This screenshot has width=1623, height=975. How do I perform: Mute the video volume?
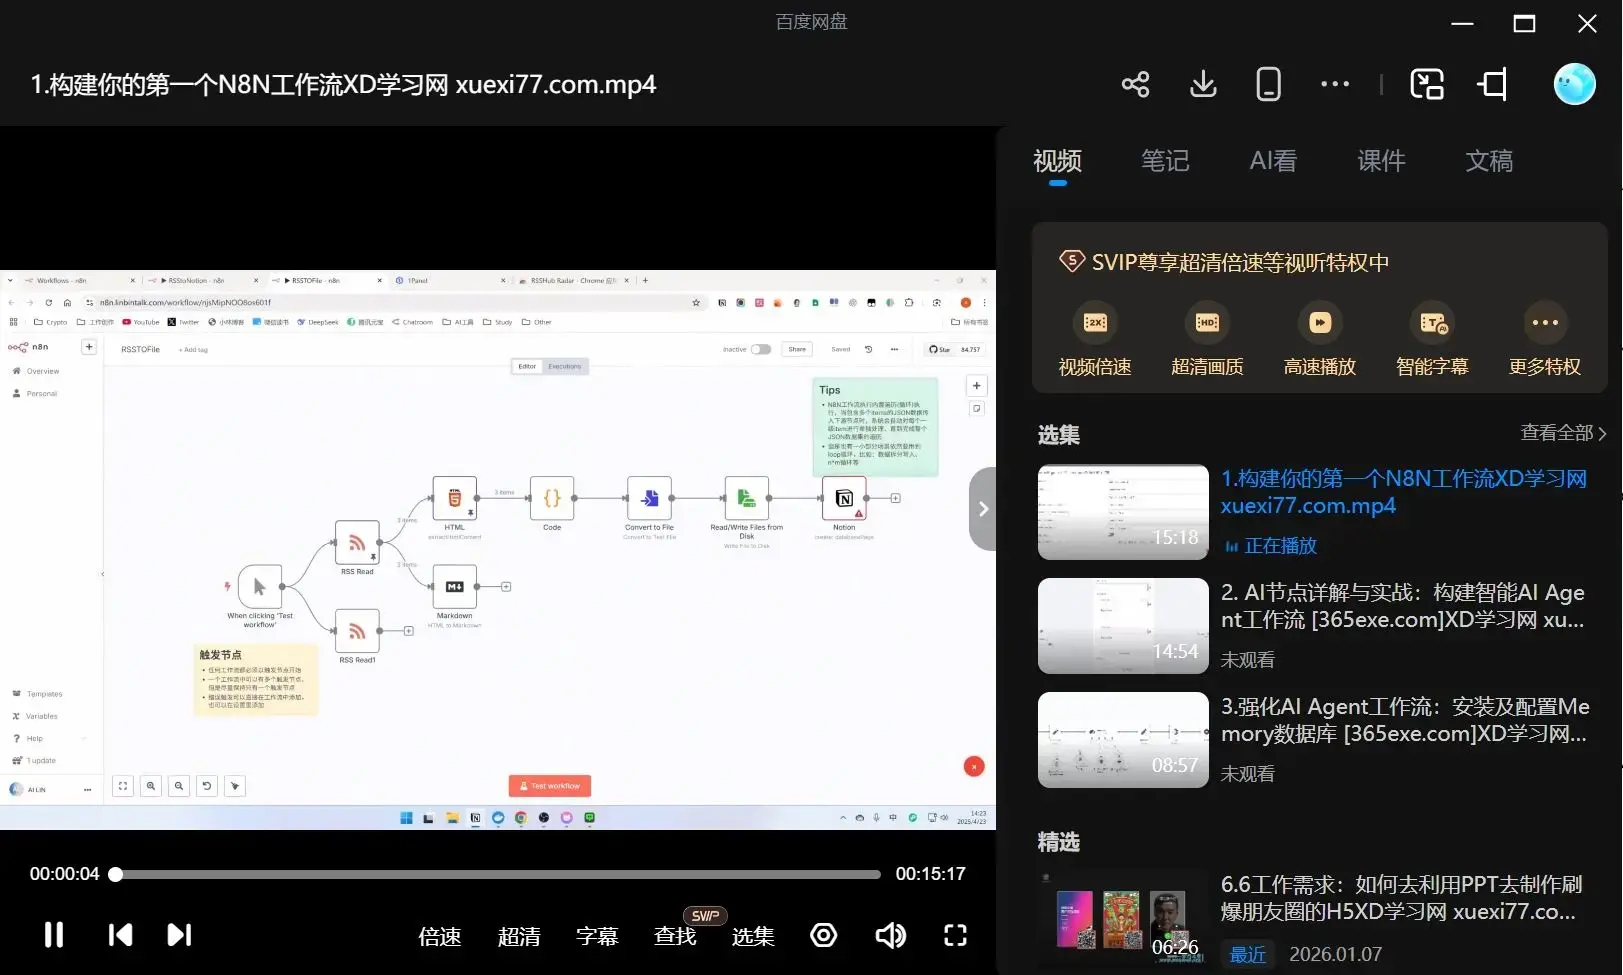click(889, 935)
